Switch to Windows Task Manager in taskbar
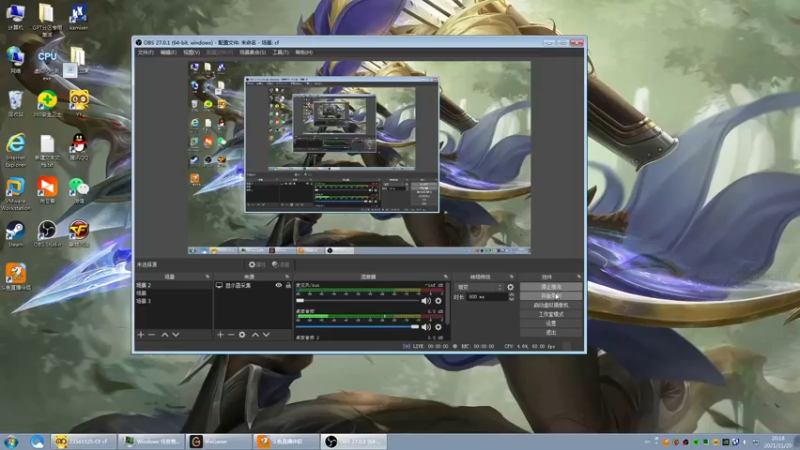This screenshot has height=450, width=800. (151, 441)
